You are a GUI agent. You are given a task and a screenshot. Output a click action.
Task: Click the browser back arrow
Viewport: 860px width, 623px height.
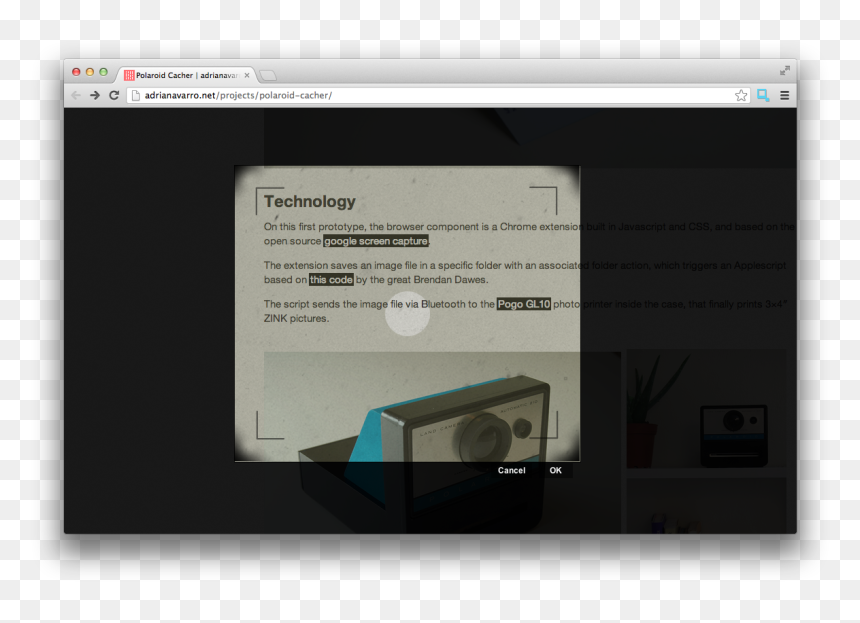click(76, 95)
